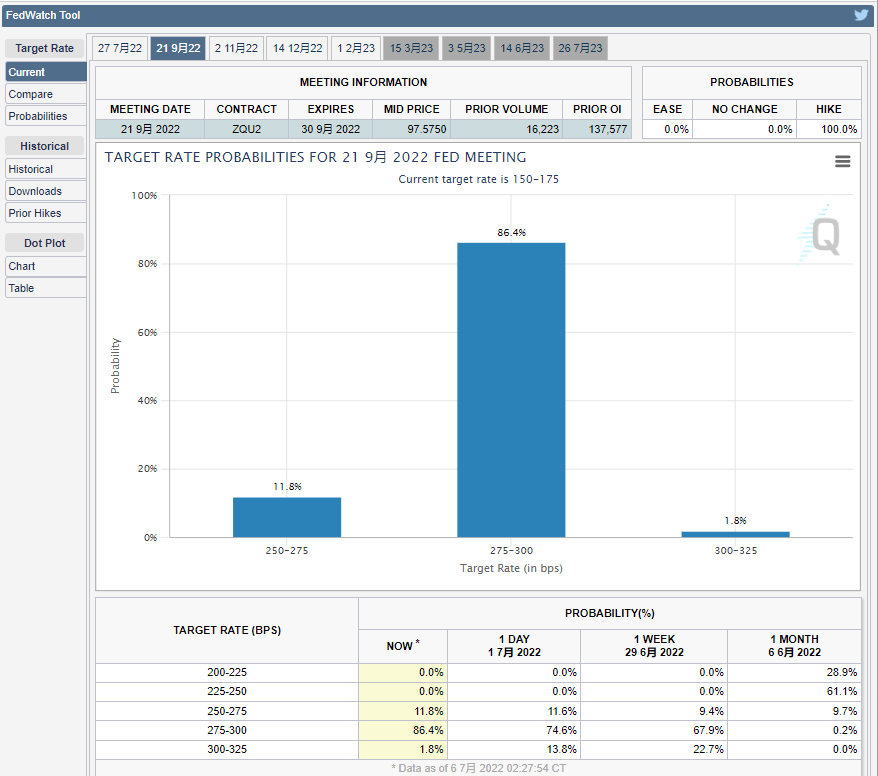Open Probabilities in the sidebar
The width and height of the screenshot is (878, 776).
(46, 116)
